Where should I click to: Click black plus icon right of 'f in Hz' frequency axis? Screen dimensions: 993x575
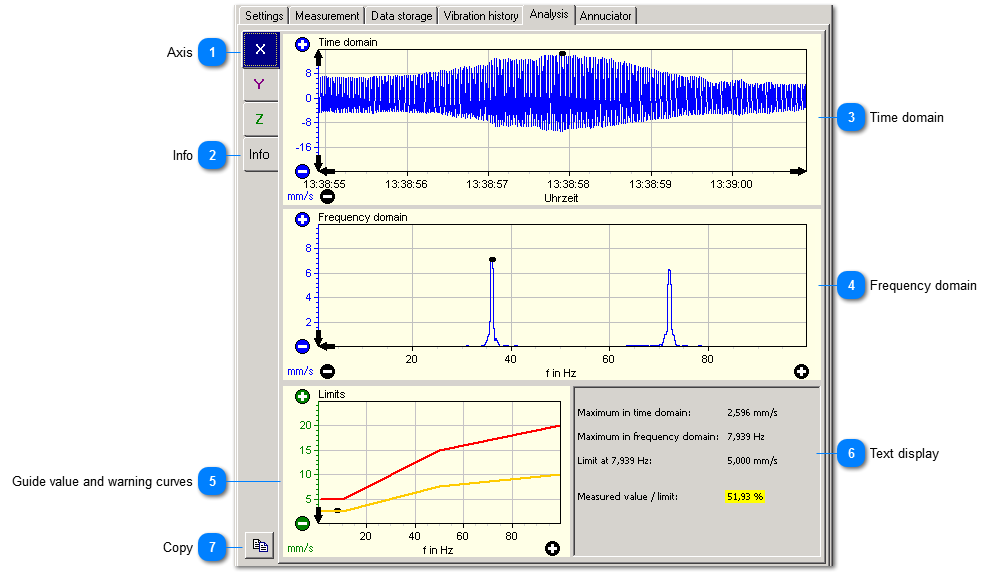801,372
